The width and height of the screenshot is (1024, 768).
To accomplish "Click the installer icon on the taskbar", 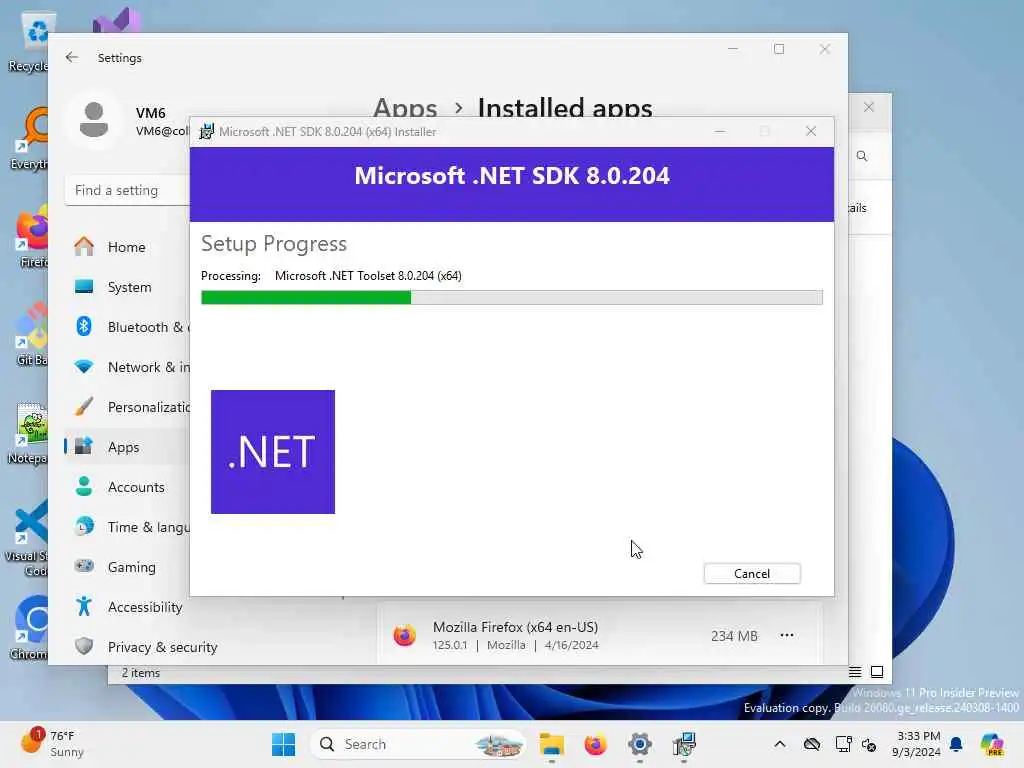I will [x=684, y=744].
